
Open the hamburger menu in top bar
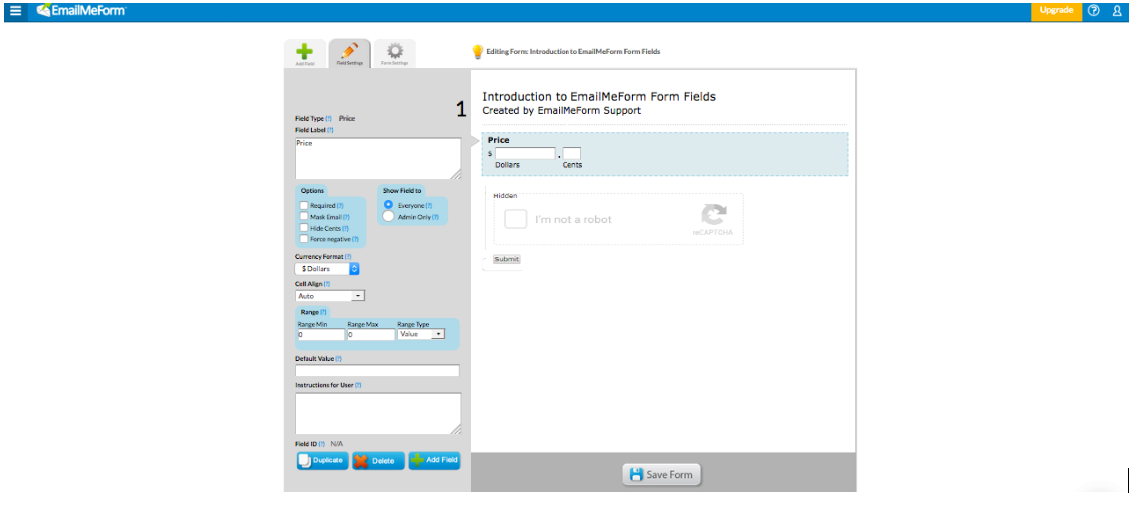[x=15, y=11]
